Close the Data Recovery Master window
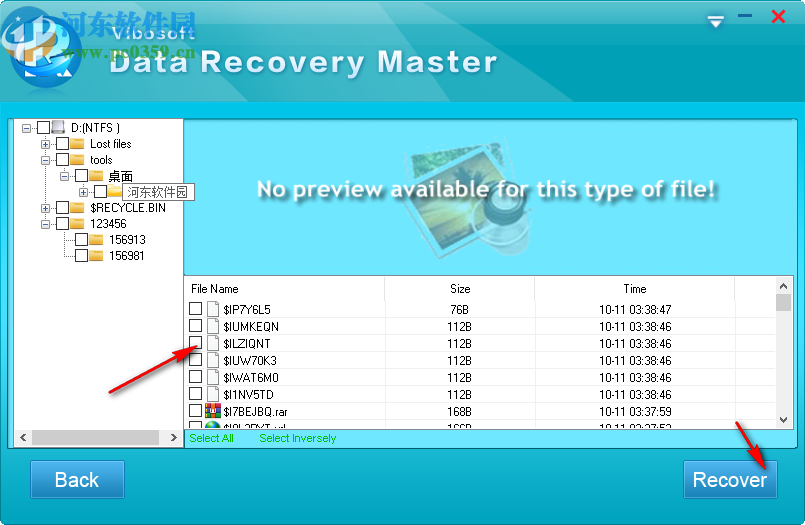Viewport: 805px width, 525px height. pos(778,16)
